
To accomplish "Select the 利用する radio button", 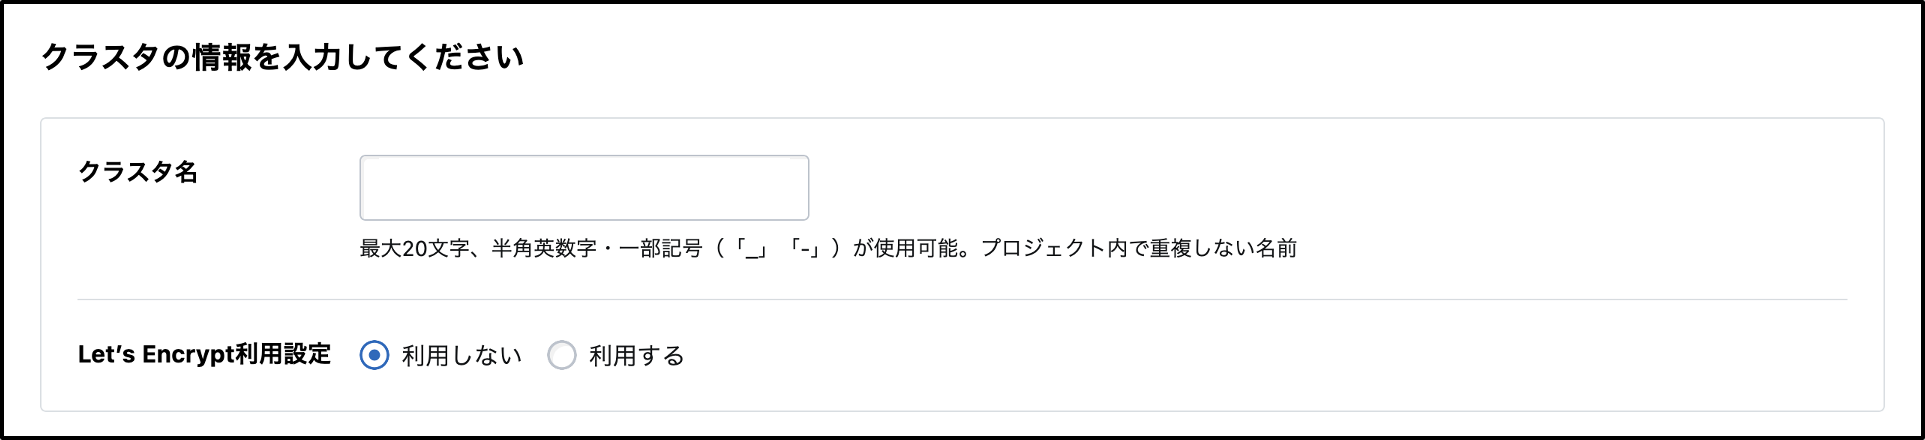I will [562, 355].
